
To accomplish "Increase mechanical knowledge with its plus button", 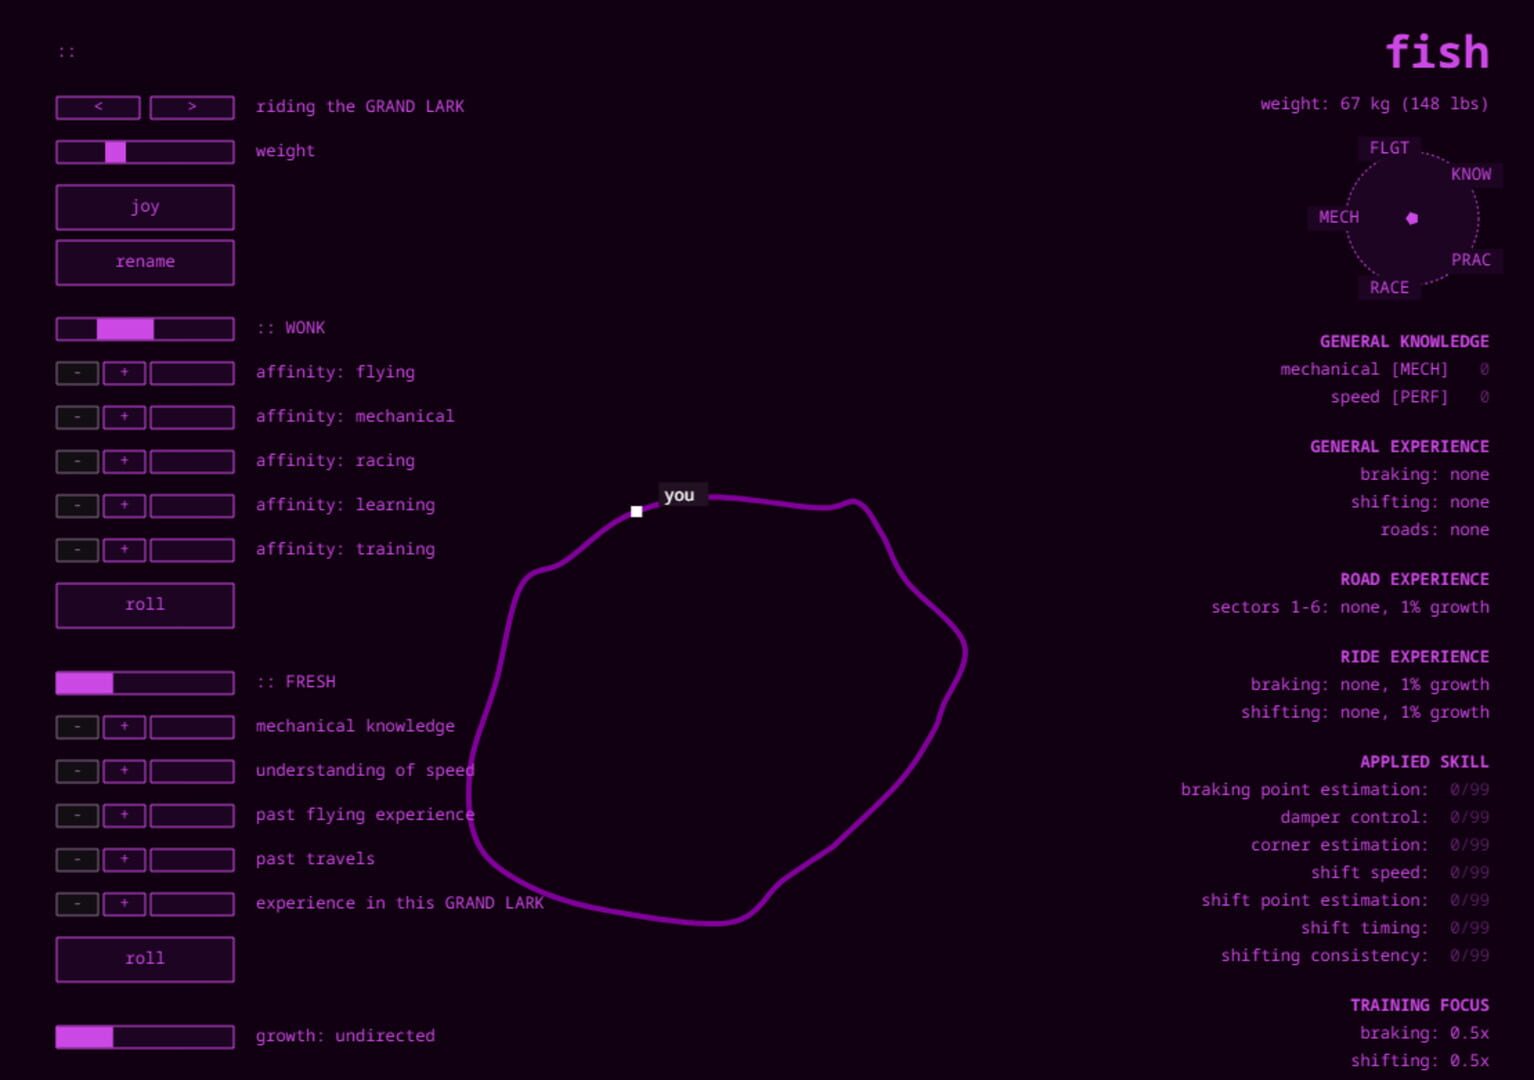I will 124,727.
